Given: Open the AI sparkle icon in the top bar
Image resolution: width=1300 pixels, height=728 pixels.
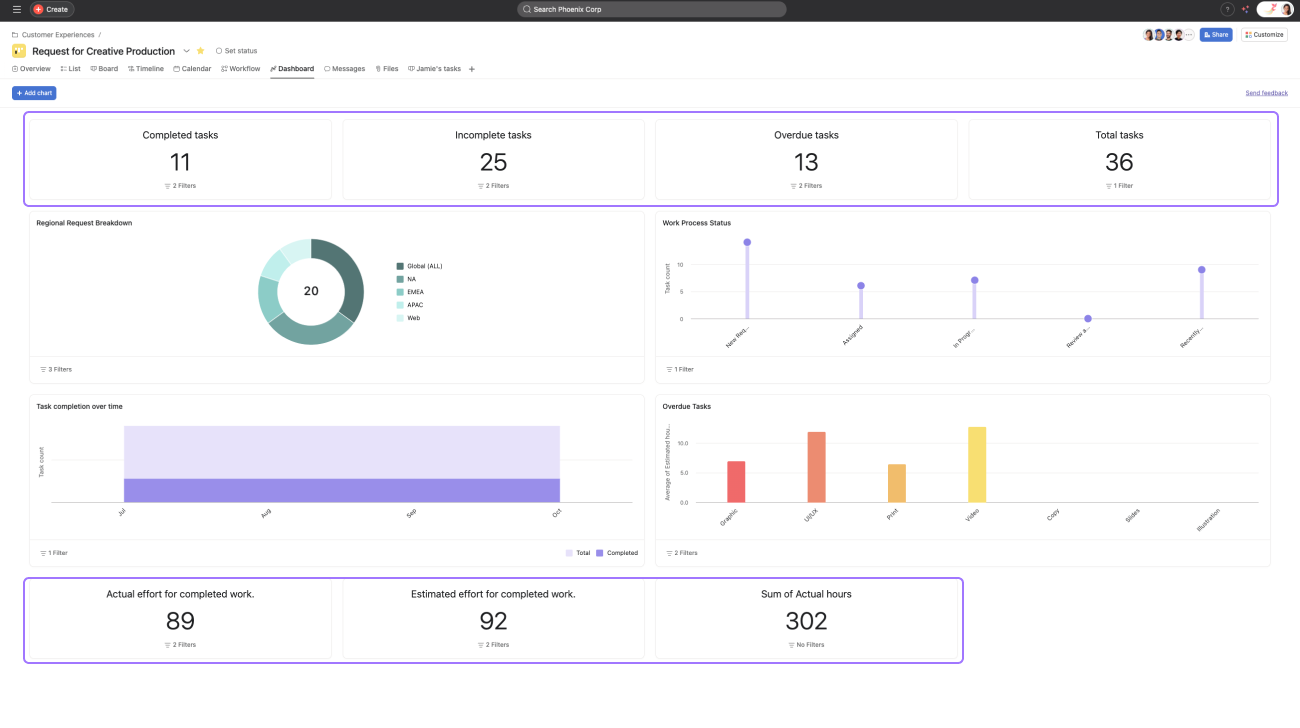Looking at the screenshot, I should coord(1245,9).
